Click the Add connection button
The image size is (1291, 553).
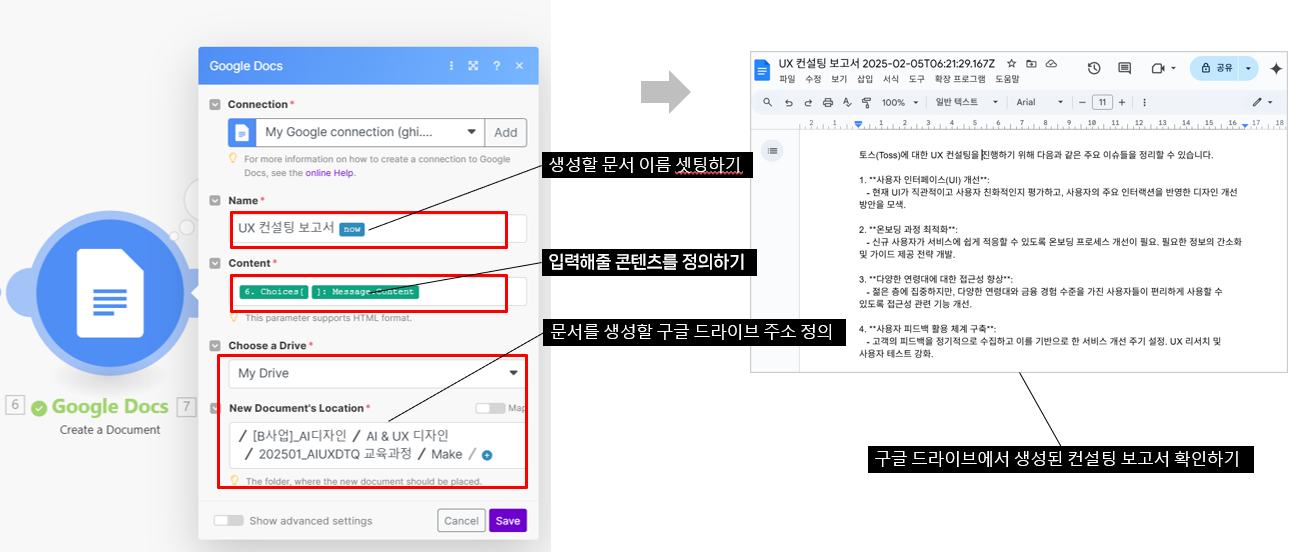point(505,132)
